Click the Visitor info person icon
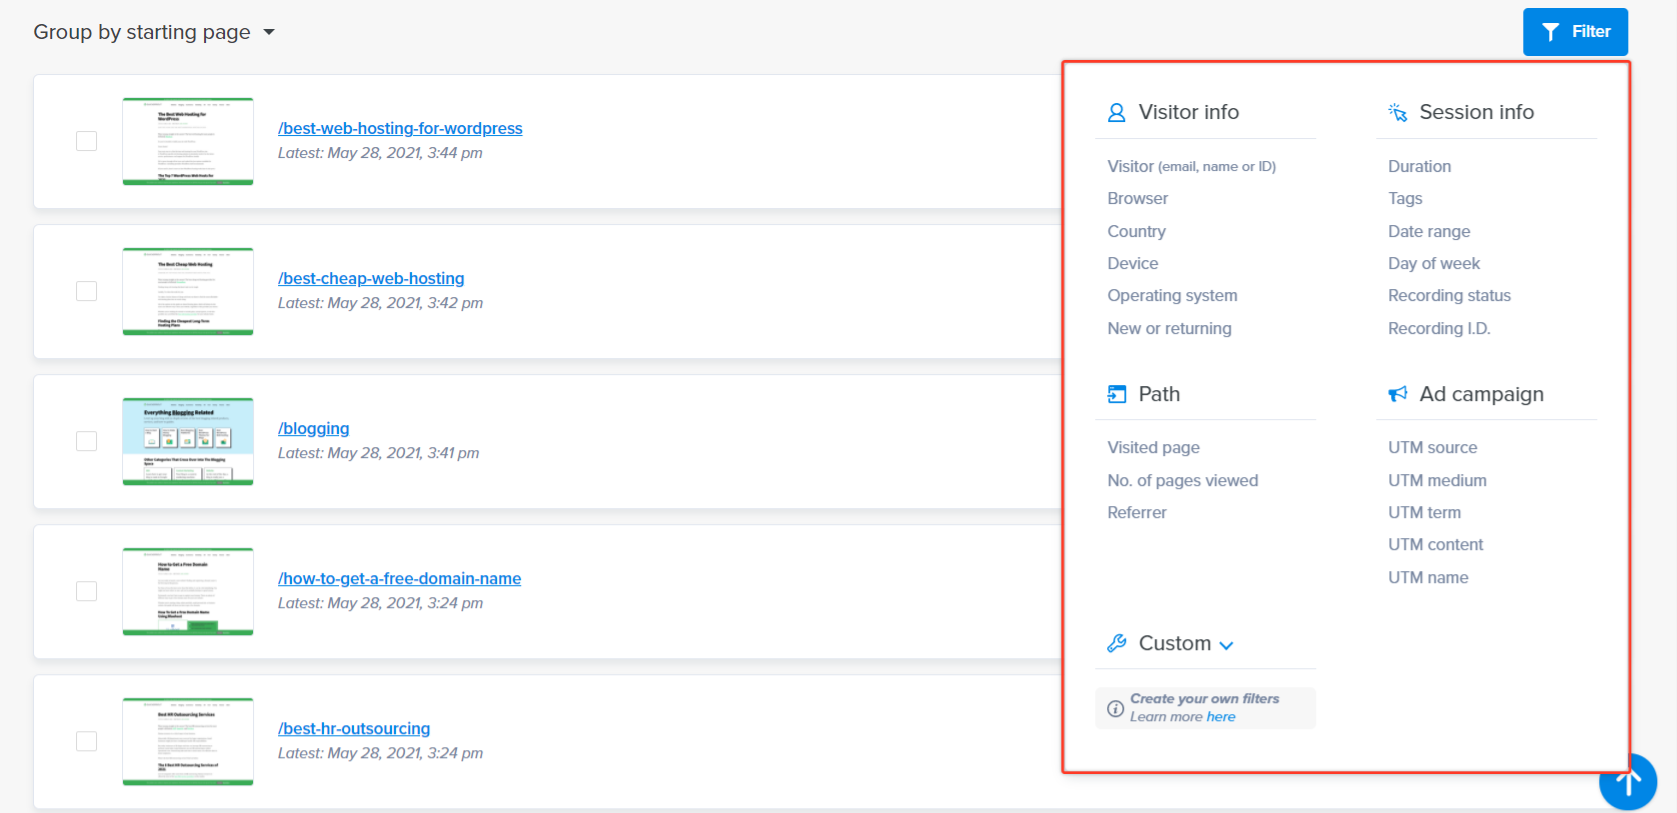Image resolution: width=1677 pixels, height=813 pixels. 1116,112
